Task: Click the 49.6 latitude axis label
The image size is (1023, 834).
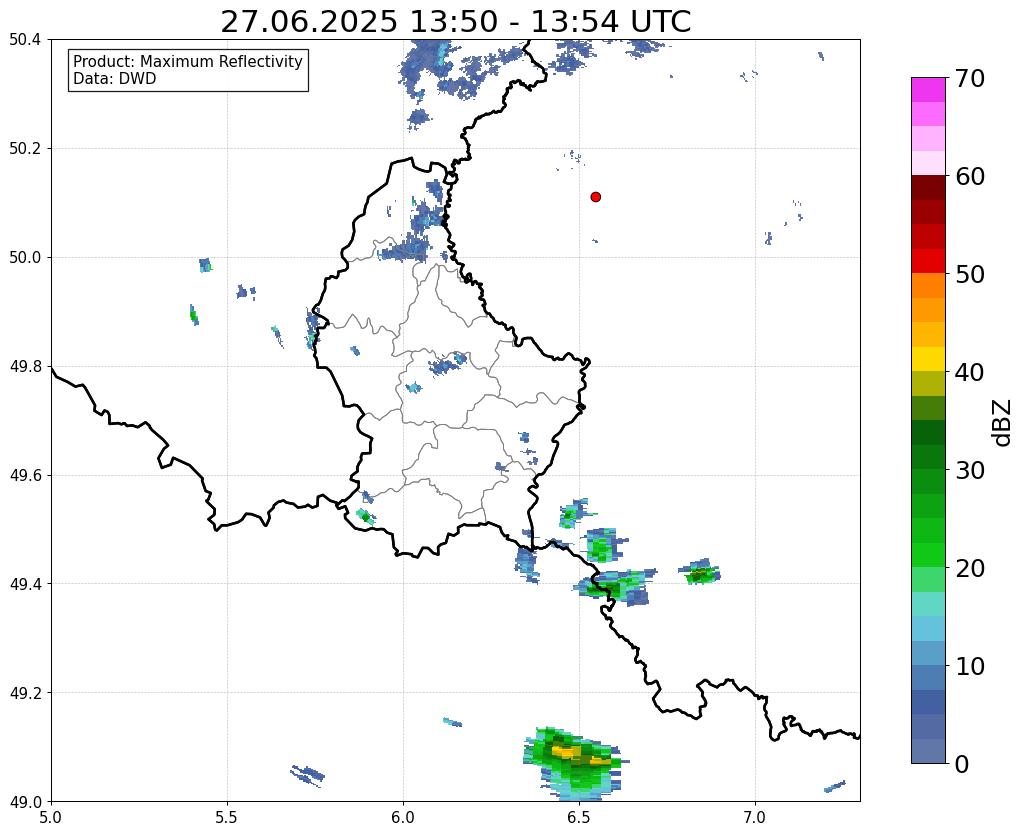Action: [25, 475]
